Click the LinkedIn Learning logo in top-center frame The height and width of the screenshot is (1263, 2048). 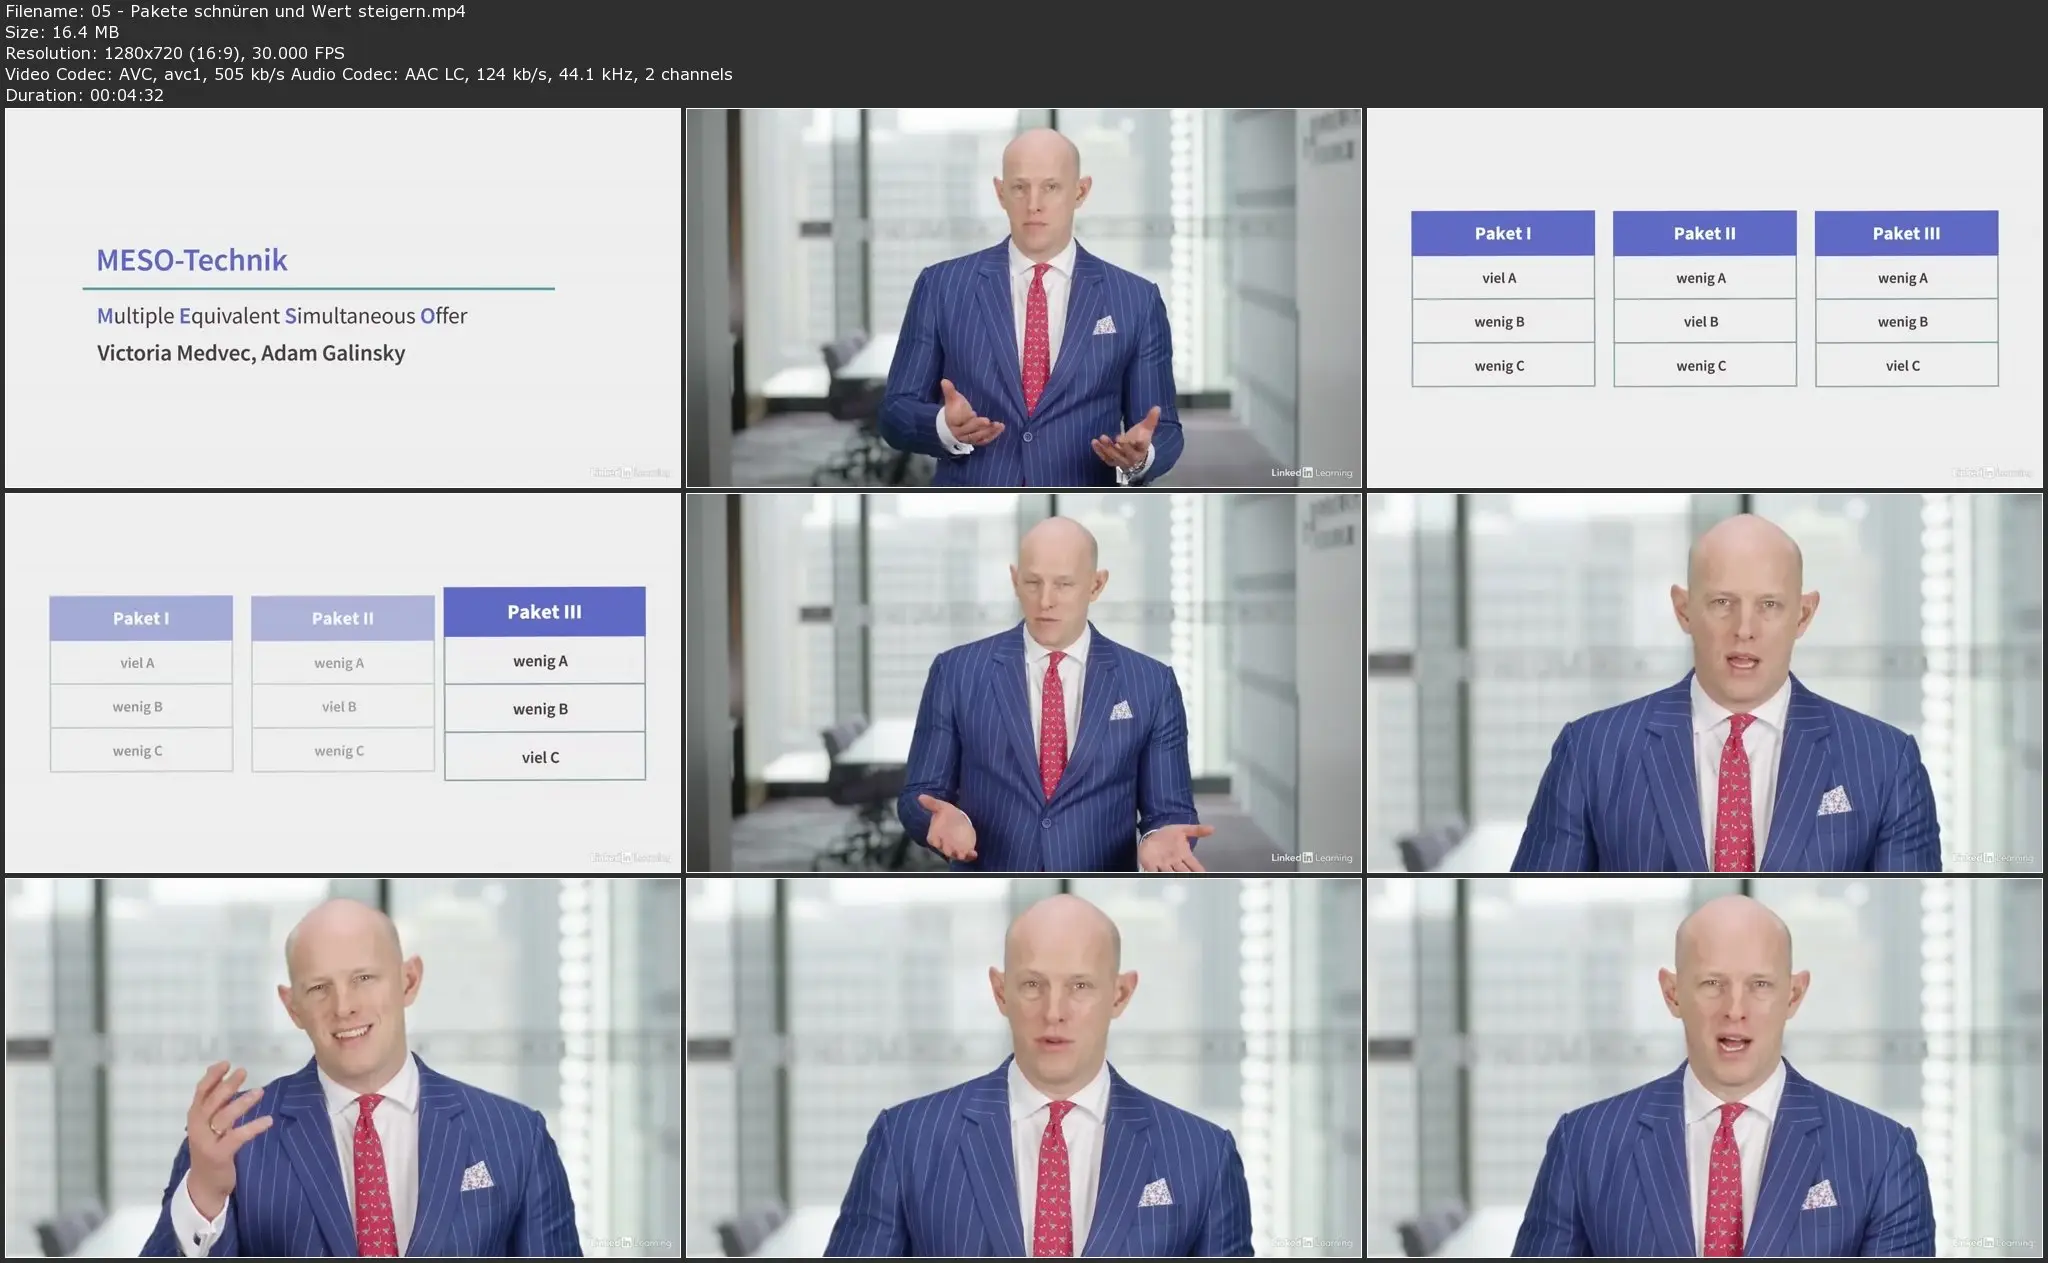1311,473
